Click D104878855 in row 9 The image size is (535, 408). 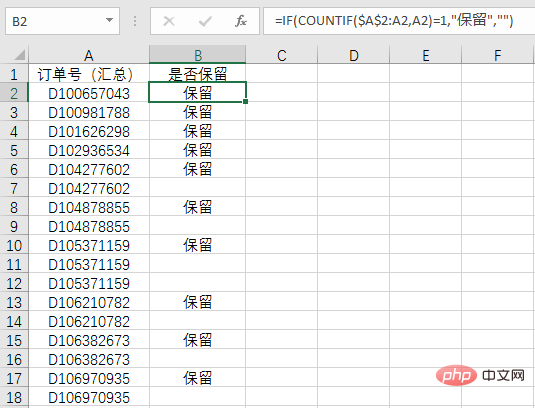(x=89, y=226)
